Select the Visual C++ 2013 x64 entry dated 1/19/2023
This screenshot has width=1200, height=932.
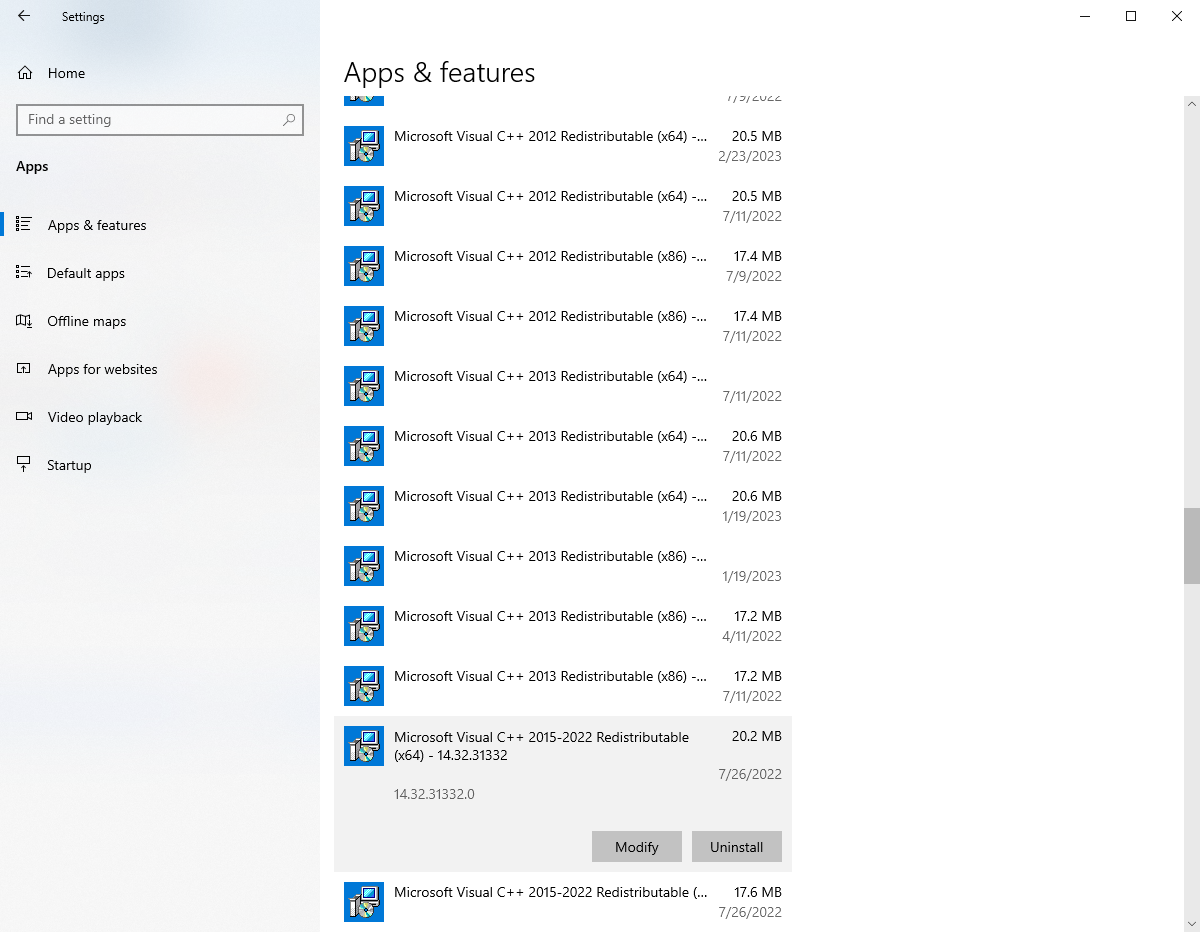[x=563, y=506]
